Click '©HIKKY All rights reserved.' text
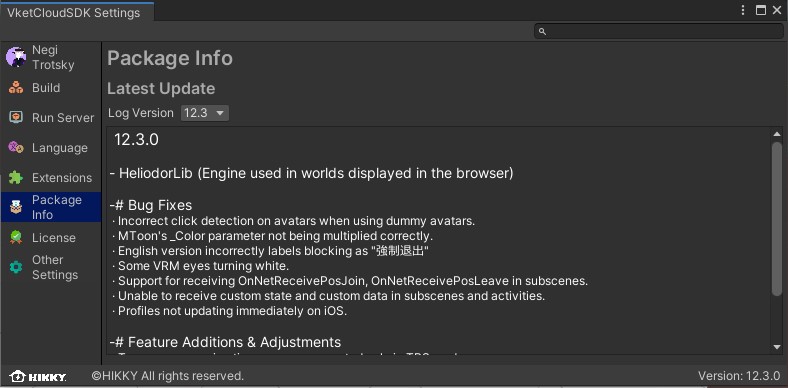 click(167, 376)
